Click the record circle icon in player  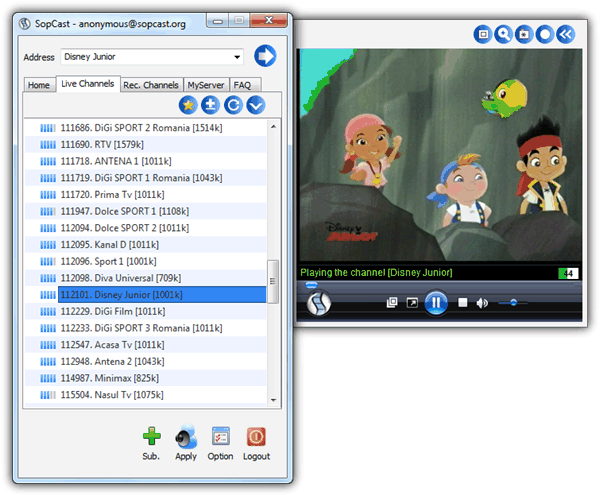[x=545, y=34]
